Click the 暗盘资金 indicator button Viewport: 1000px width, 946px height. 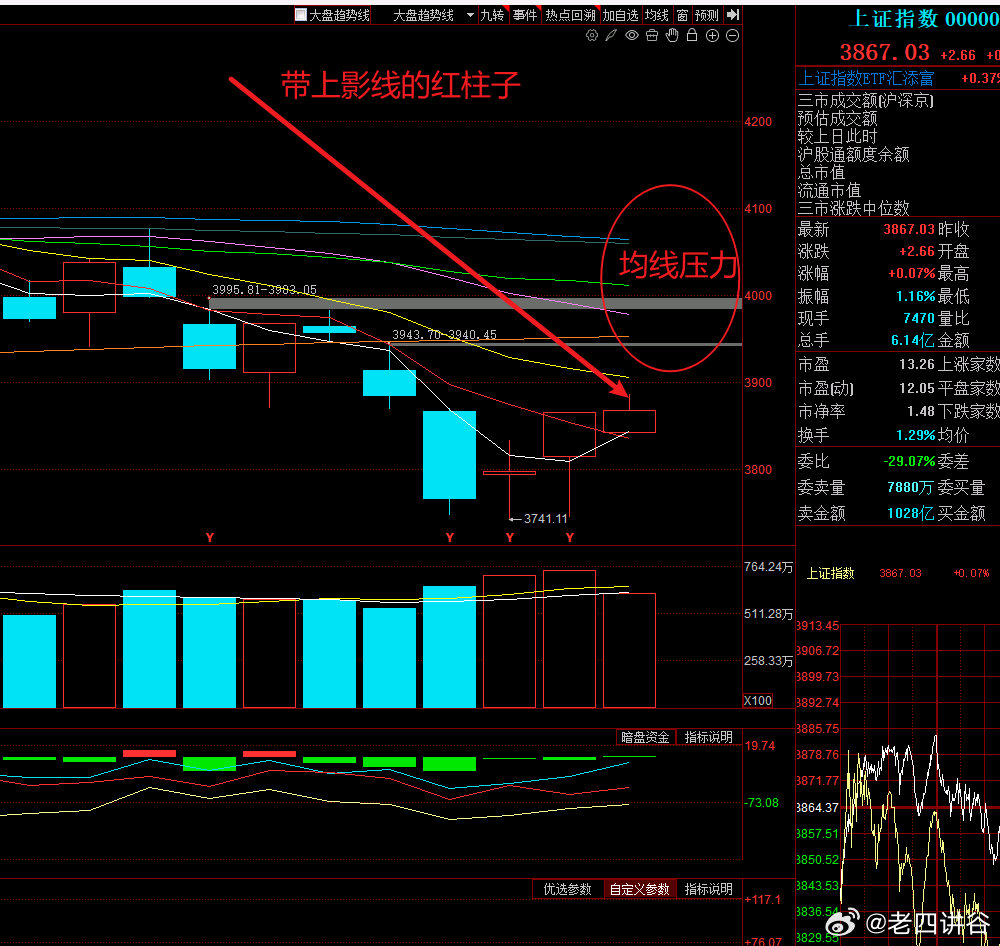click(645, 737)
